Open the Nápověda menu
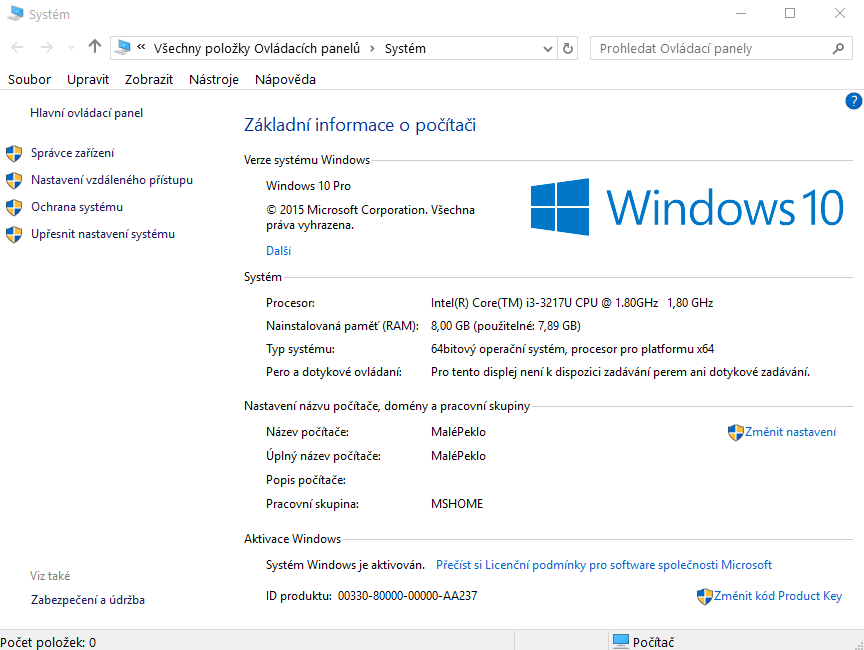Viewport: 864px width, 650px height. 285,79
